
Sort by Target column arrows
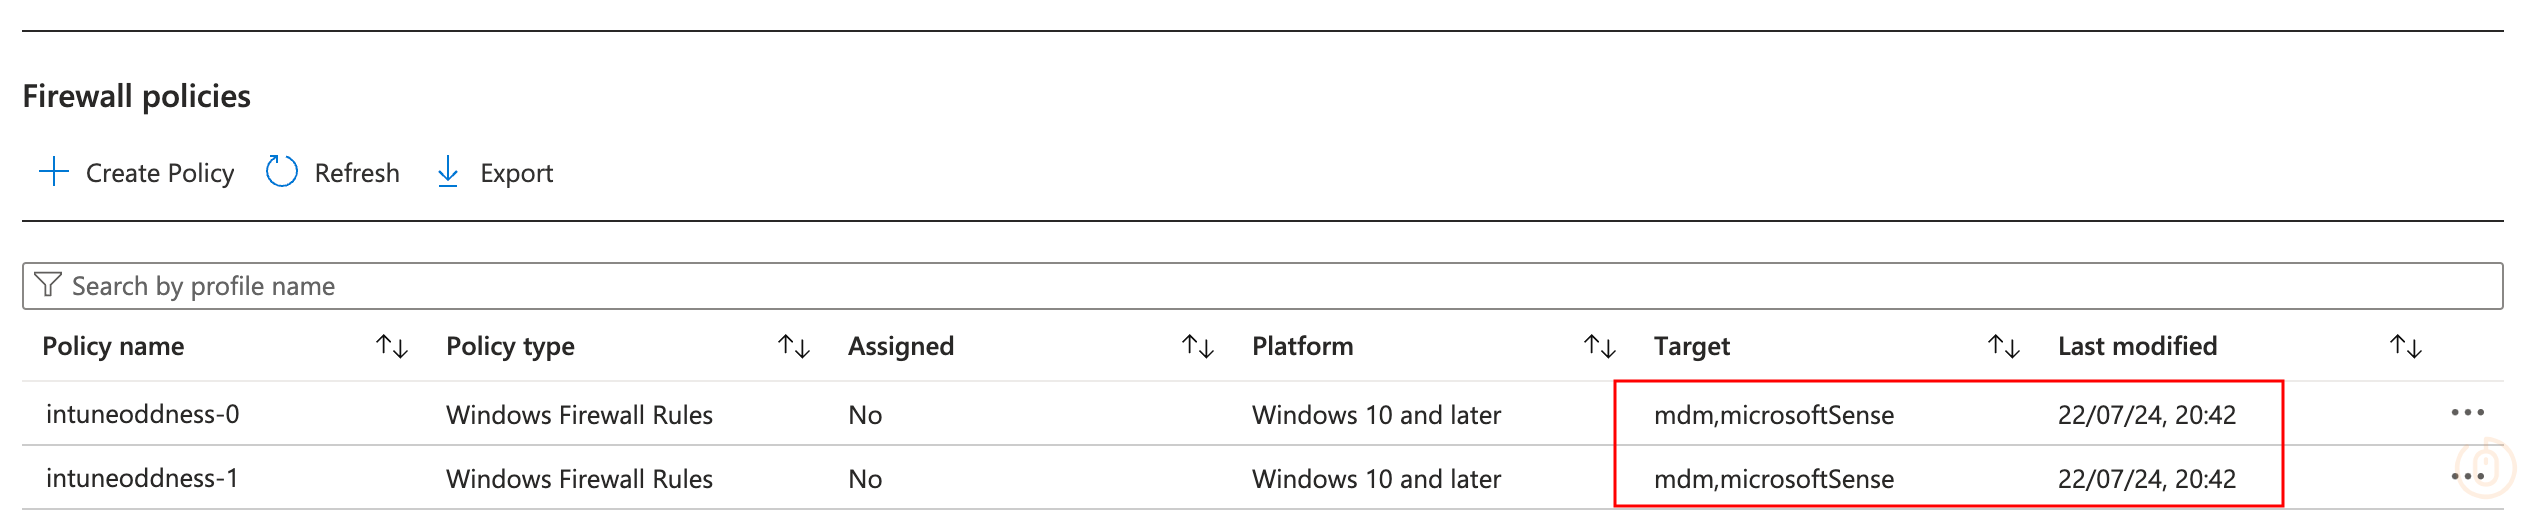(x=2004, y=347)
